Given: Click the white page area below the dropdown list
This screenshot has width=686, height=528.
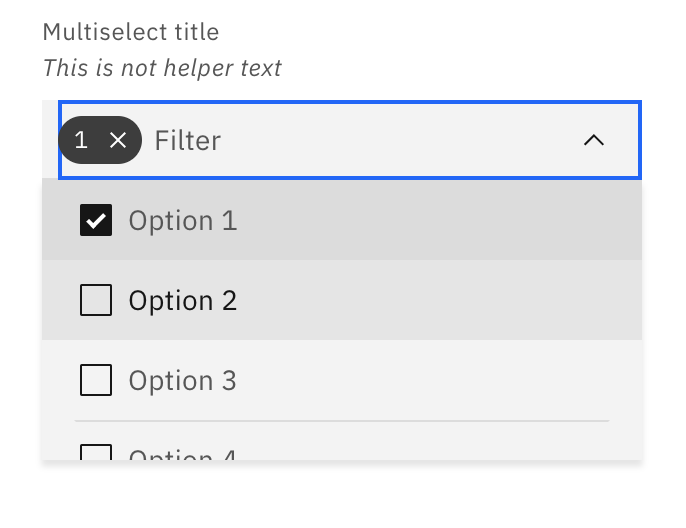Looking at the screenshot, I should (342, 497).
